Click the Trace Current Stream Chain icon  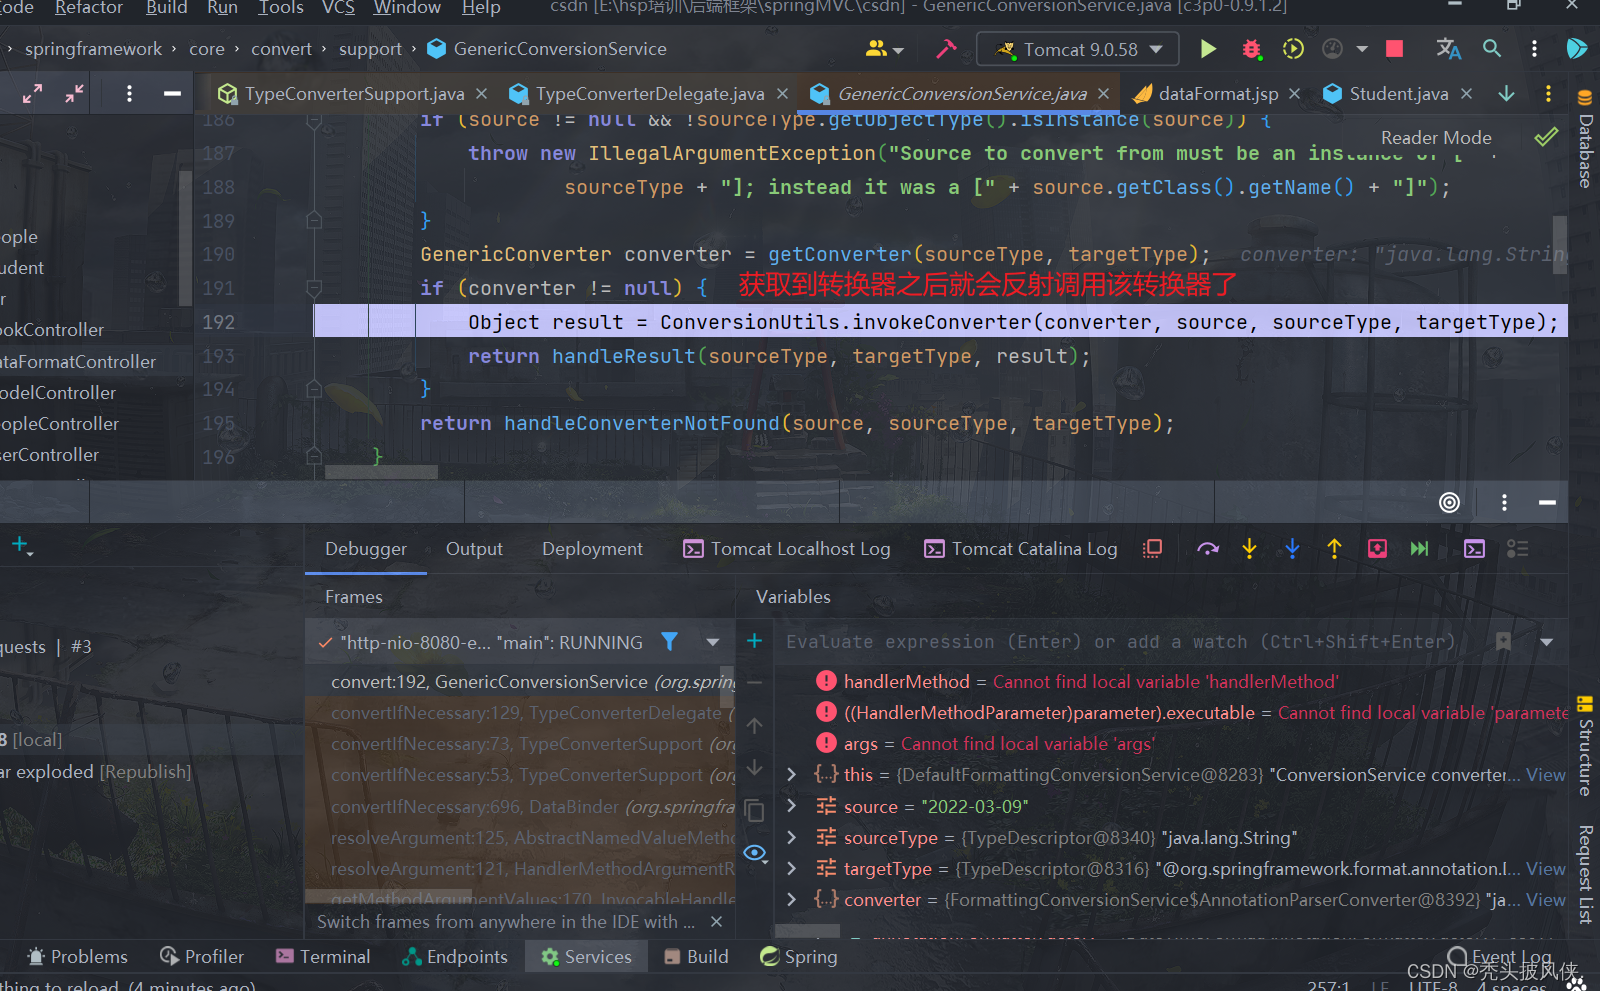pos(1518,549)
